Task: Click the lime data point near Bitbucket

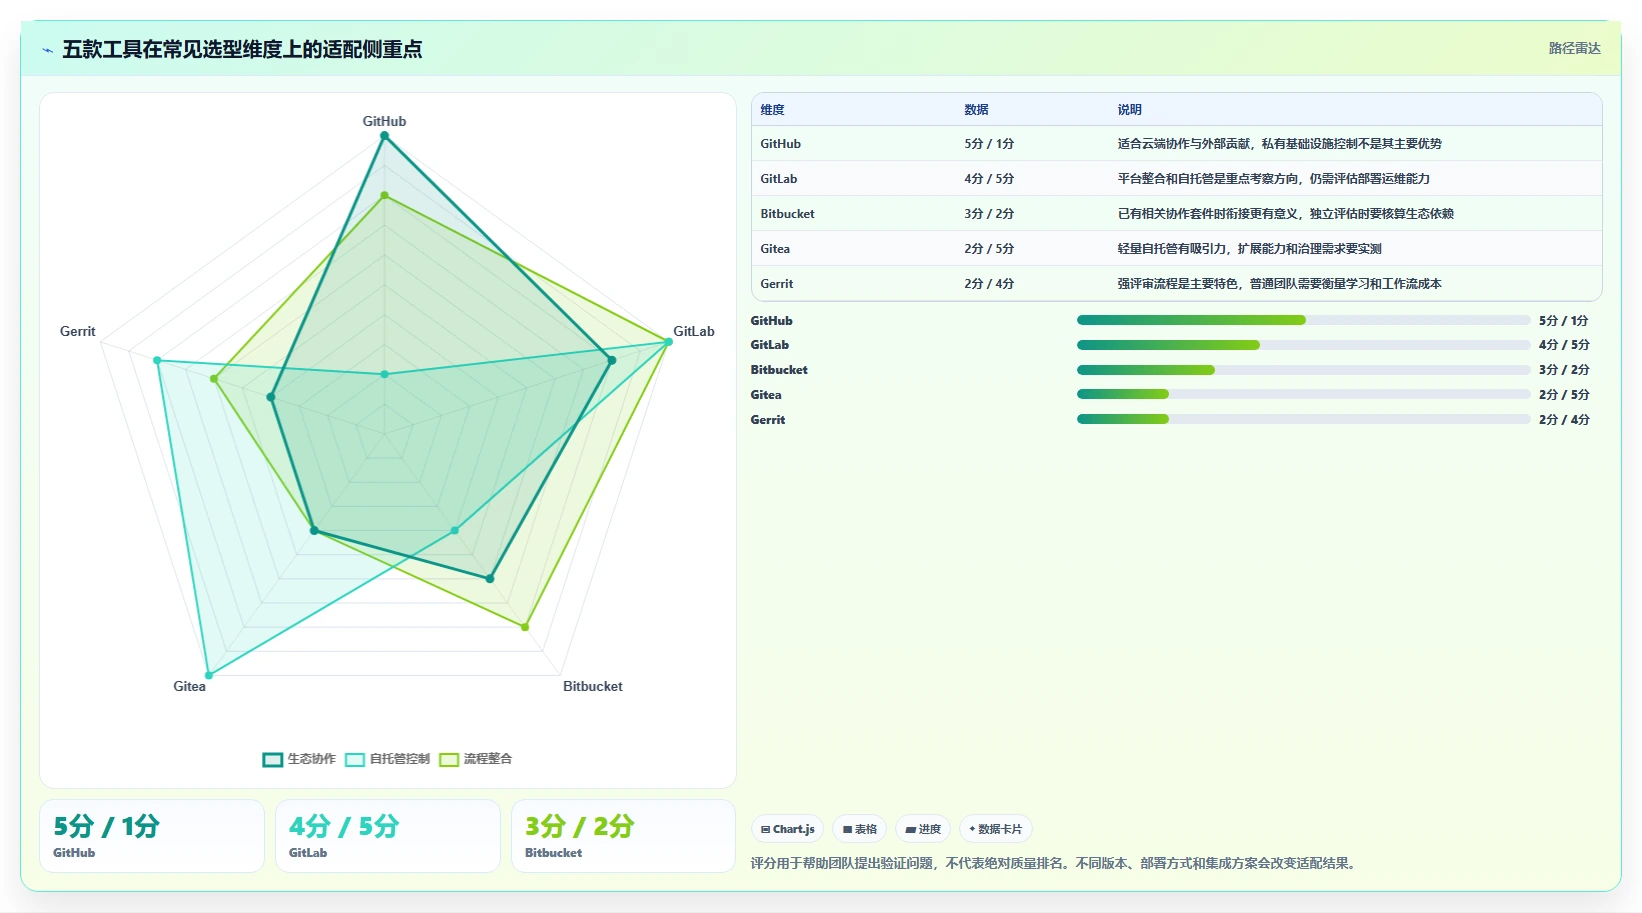Action: pos(525,627)
